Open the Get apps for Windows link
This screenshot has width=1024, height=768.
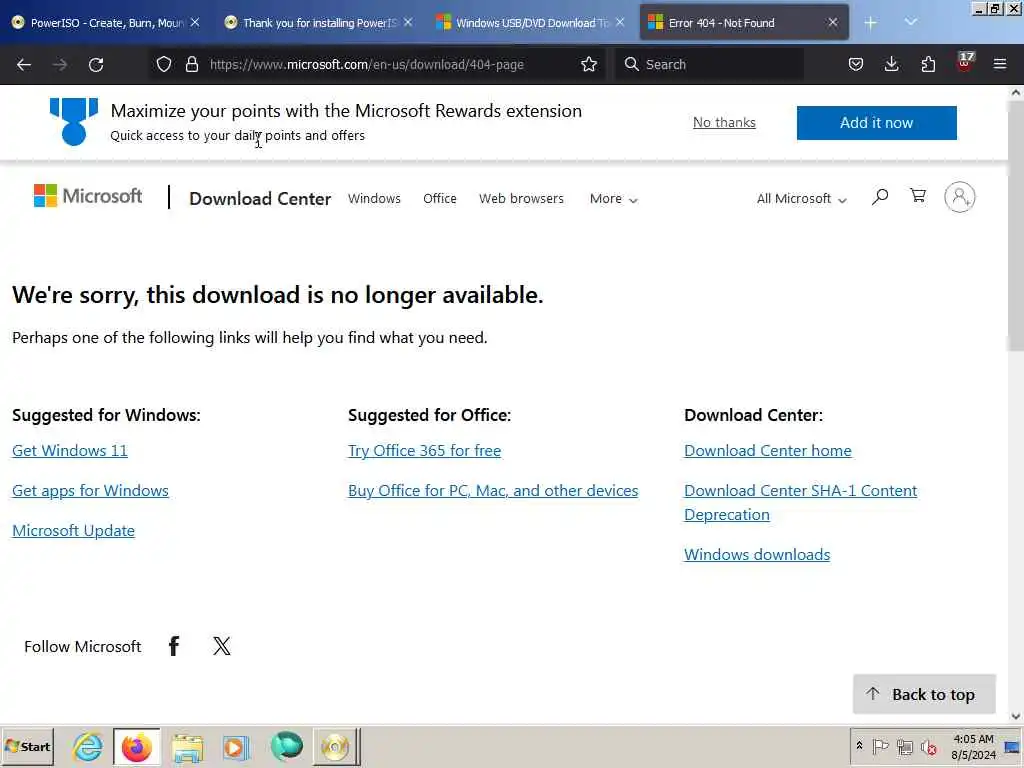point(90,490)
